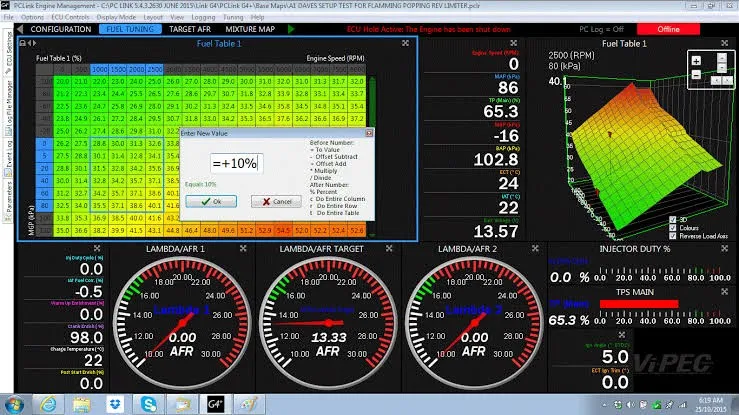Image resolution: width=739 pixels, height=415 pixels.
Task: Open the Windows Start menu
Action: click(14, 405)
